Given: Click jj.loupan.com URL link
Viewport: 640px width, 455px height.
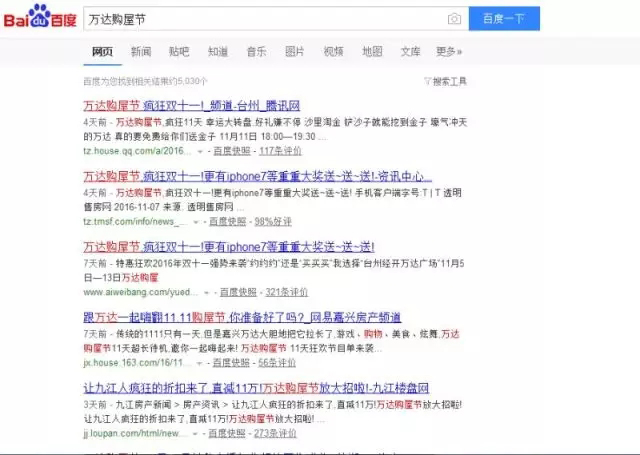Looking at the screenshot, I should [135, 433].
